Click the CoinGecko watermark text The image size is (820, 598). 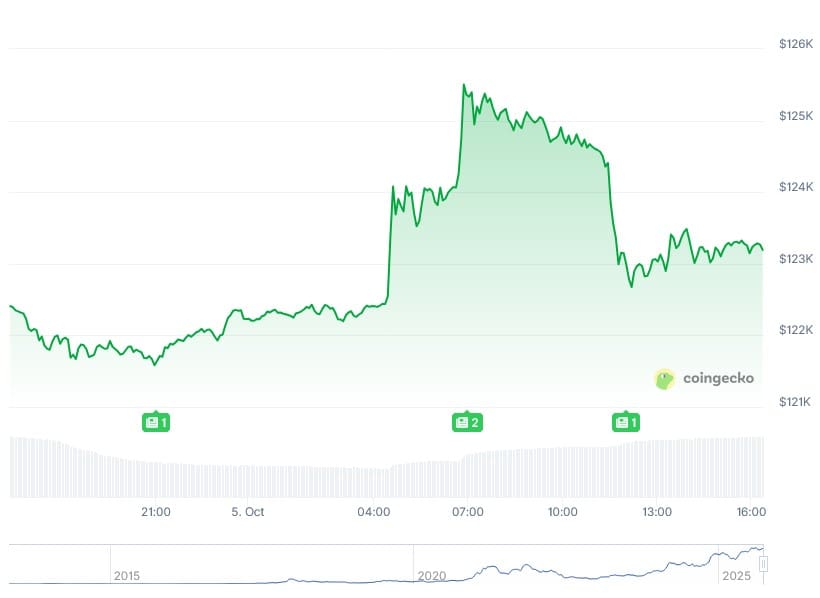(x=718, y=378)
